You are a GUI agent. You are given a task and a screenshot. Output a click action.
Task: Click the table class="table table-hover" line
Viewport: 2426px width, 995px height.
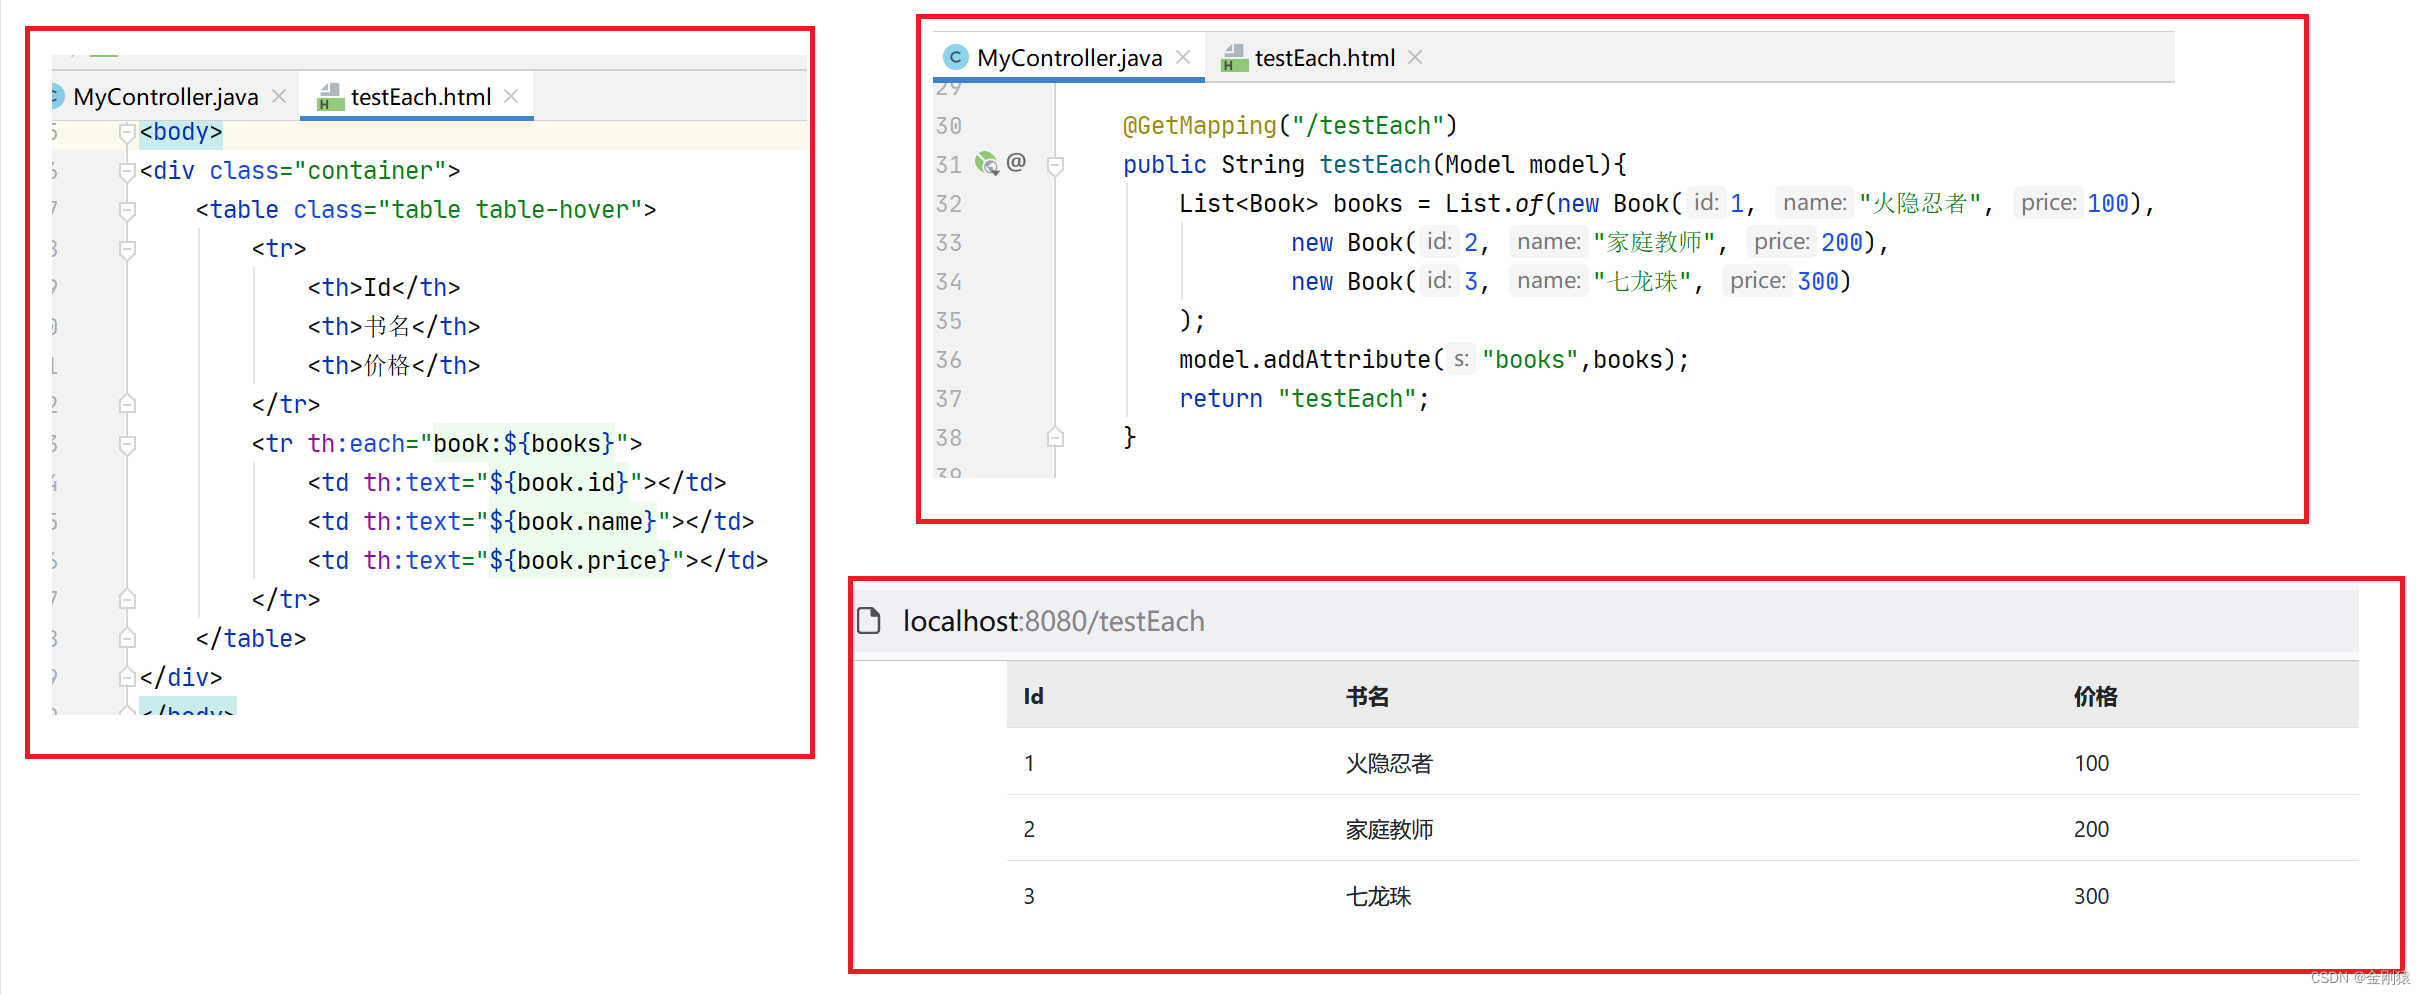coord(426,210)
